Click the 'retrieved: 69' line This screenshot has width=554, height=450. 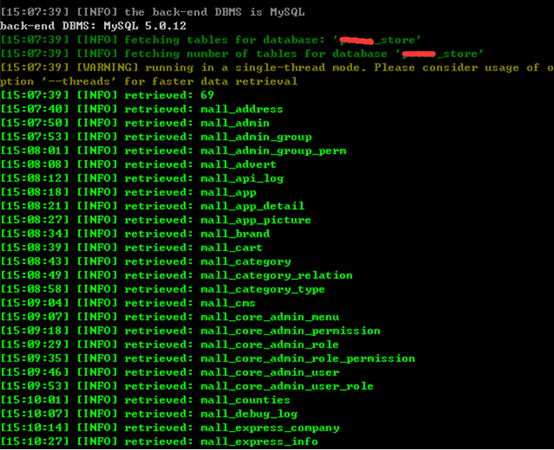tap(107, 95)
